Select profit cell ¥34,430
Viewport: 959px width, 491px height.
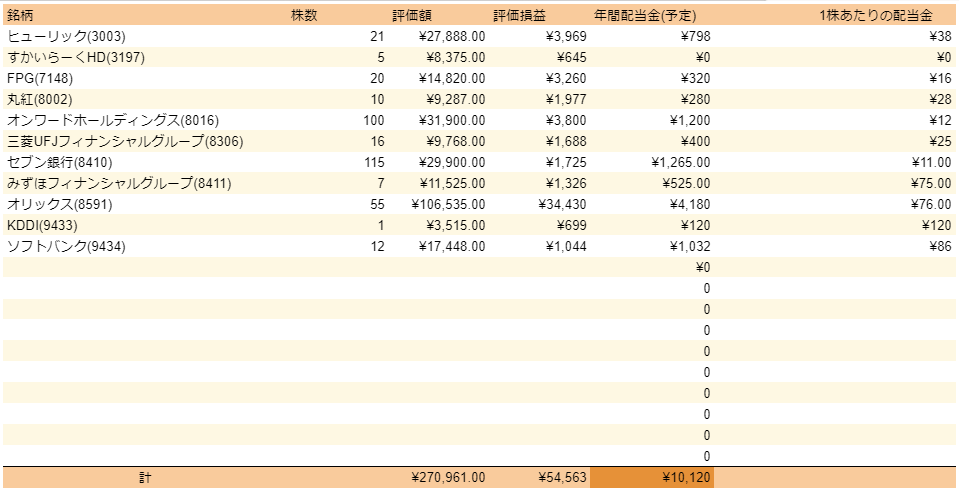click(563, 204)
